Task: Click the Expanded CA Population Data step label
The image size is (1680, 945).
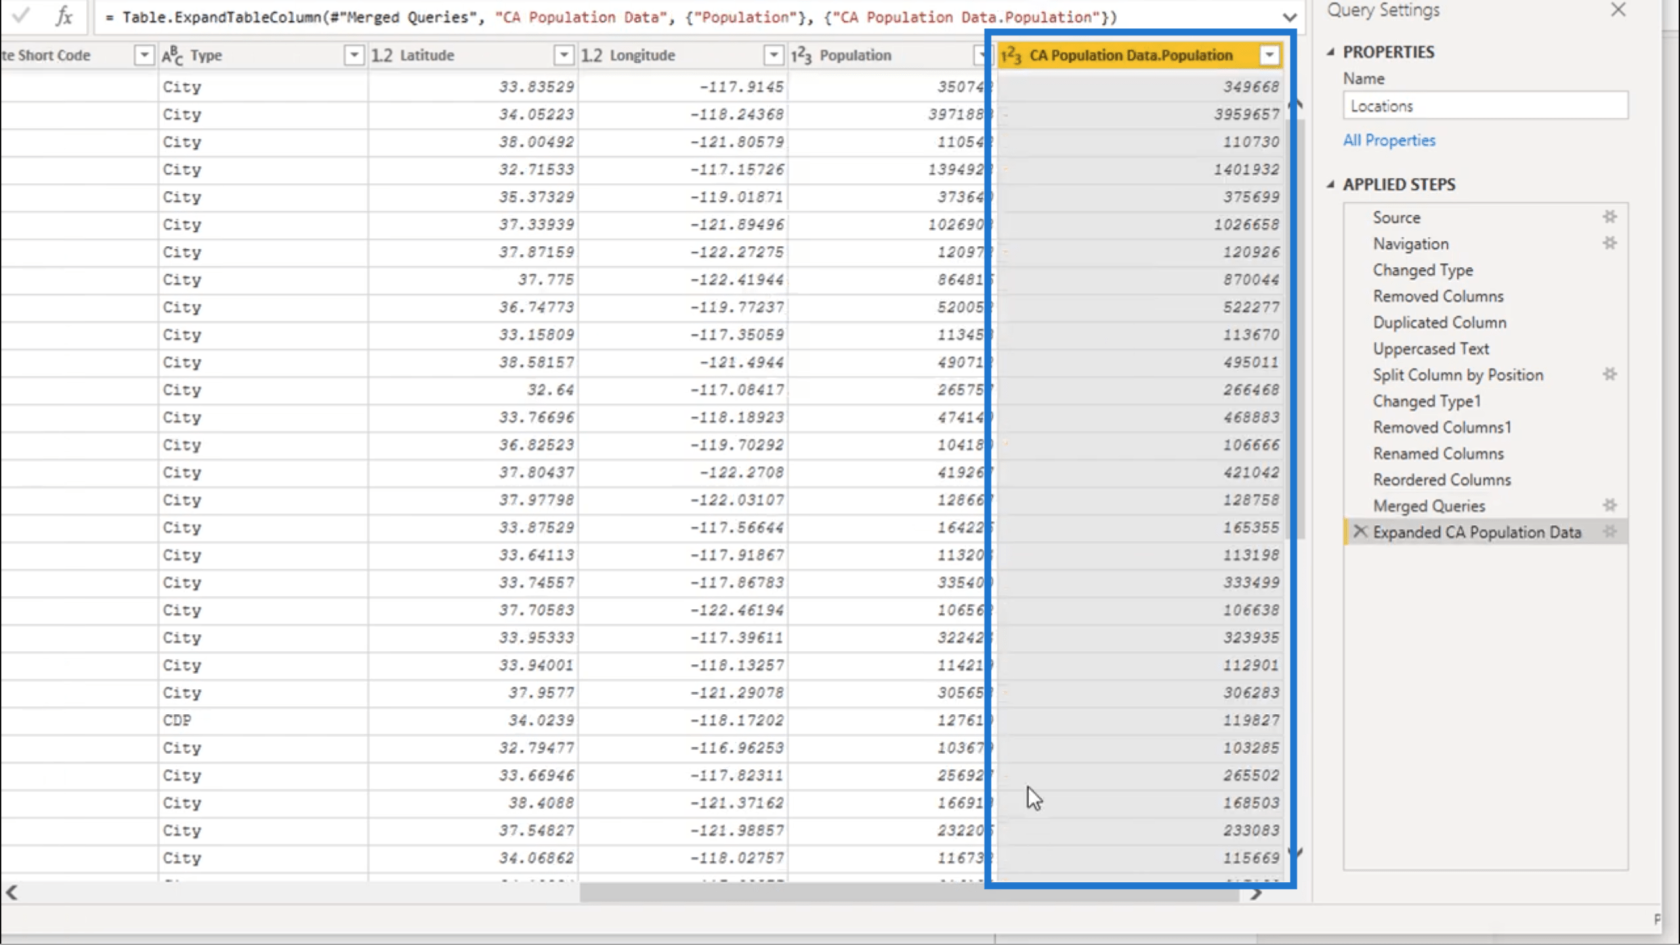Action: (x=1476, y=532)
